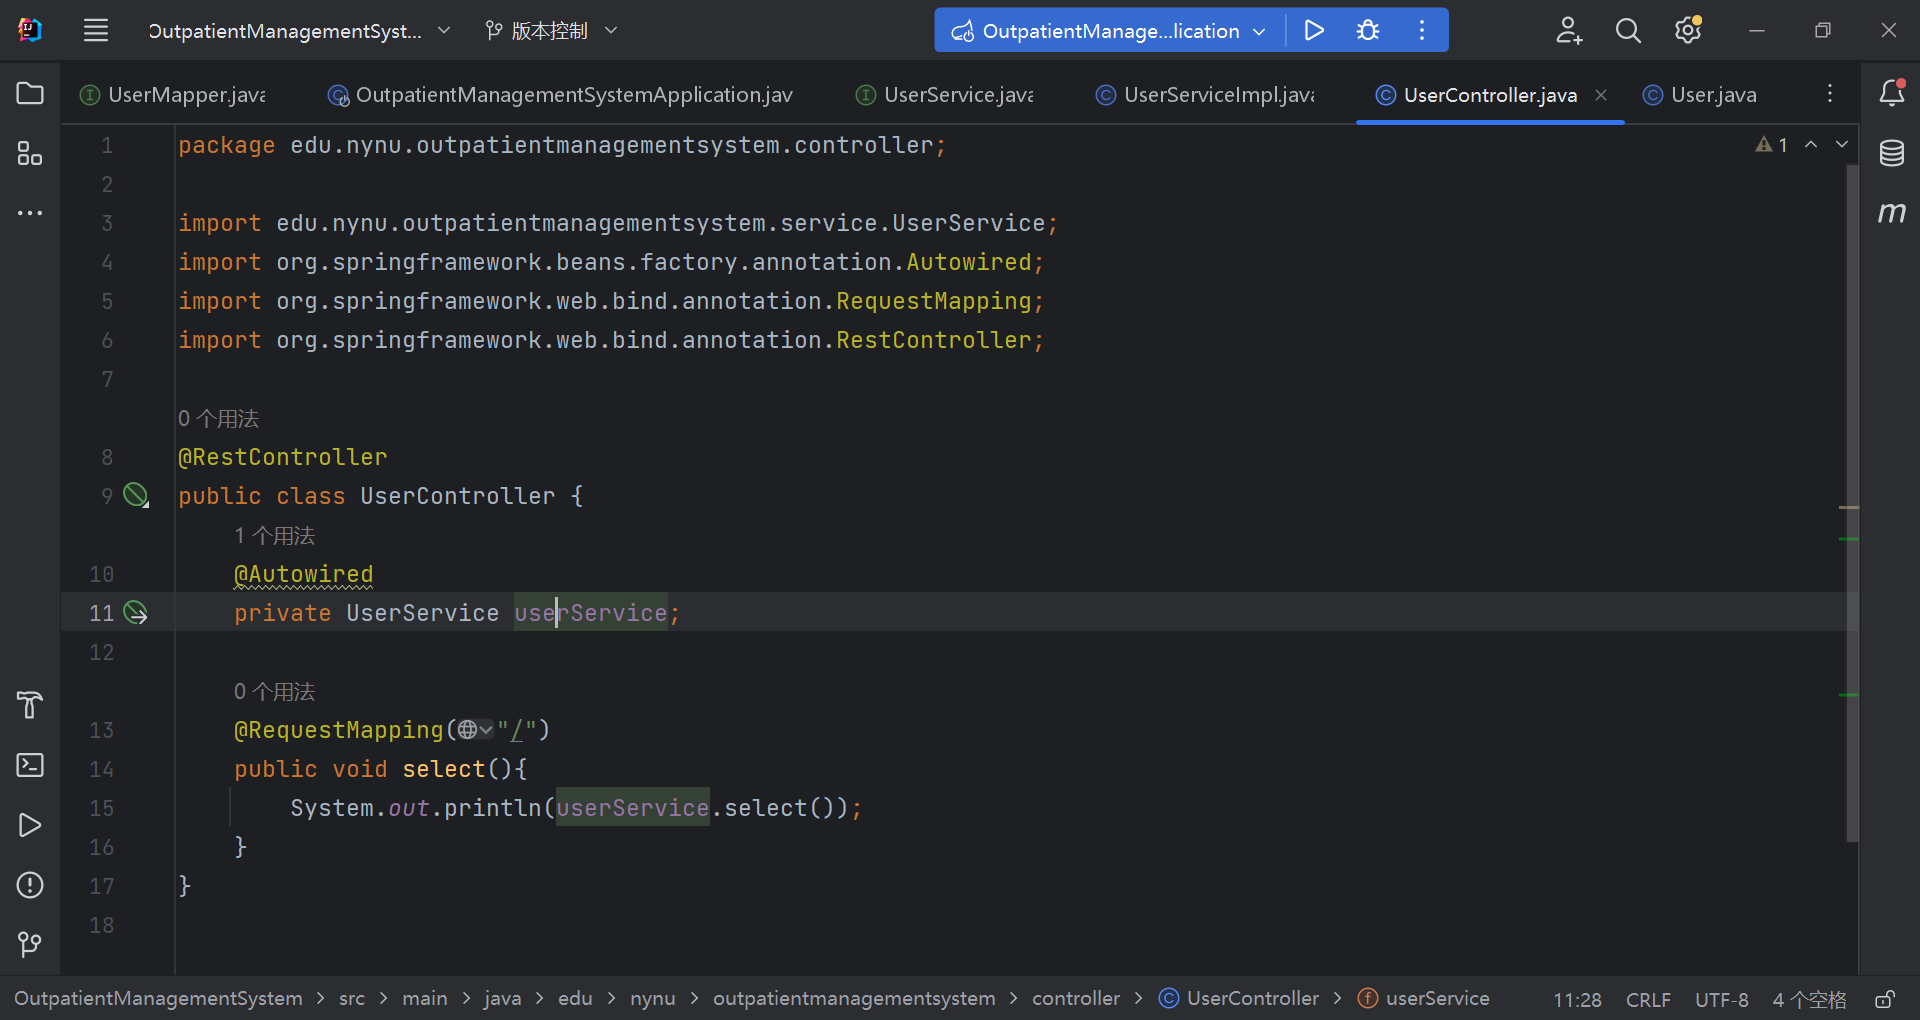This screenshot has width=1920, height=1020.
Task: Change the 4 个空格 indent setting
Action: [1809, 999]
